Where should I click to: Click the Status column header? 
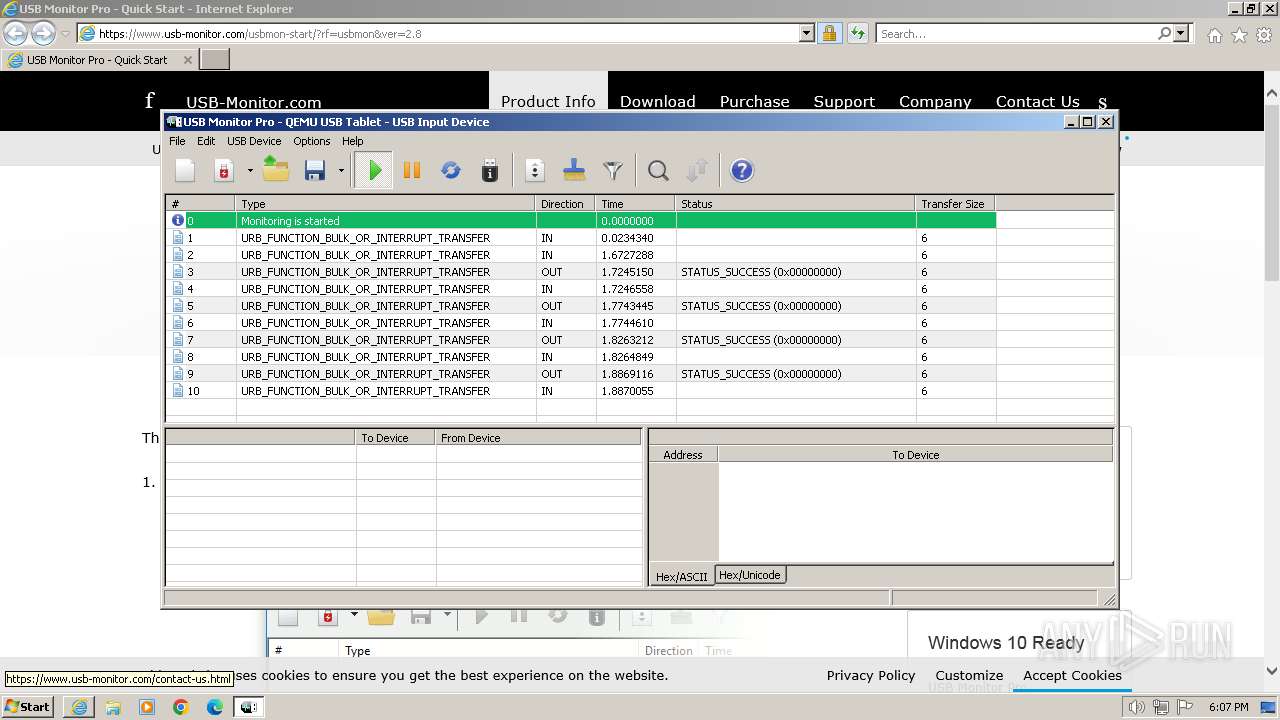pyautogui.click(x=796, y=204)
